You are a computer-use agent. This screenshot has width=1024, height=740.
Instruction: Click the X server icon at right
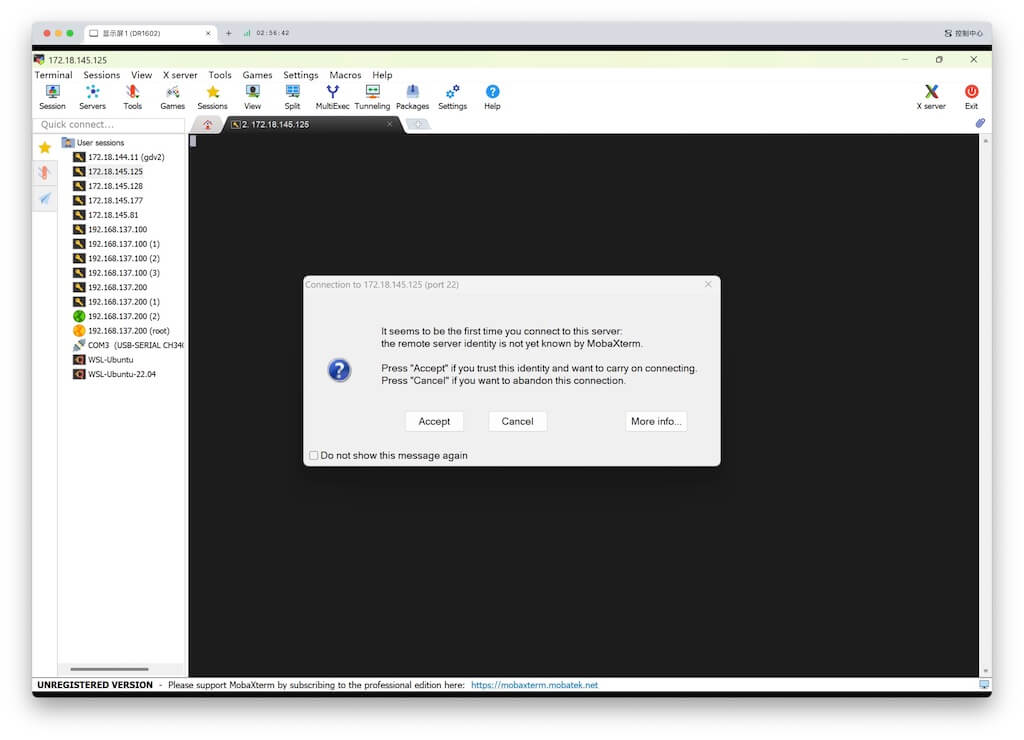coord(931,96)
